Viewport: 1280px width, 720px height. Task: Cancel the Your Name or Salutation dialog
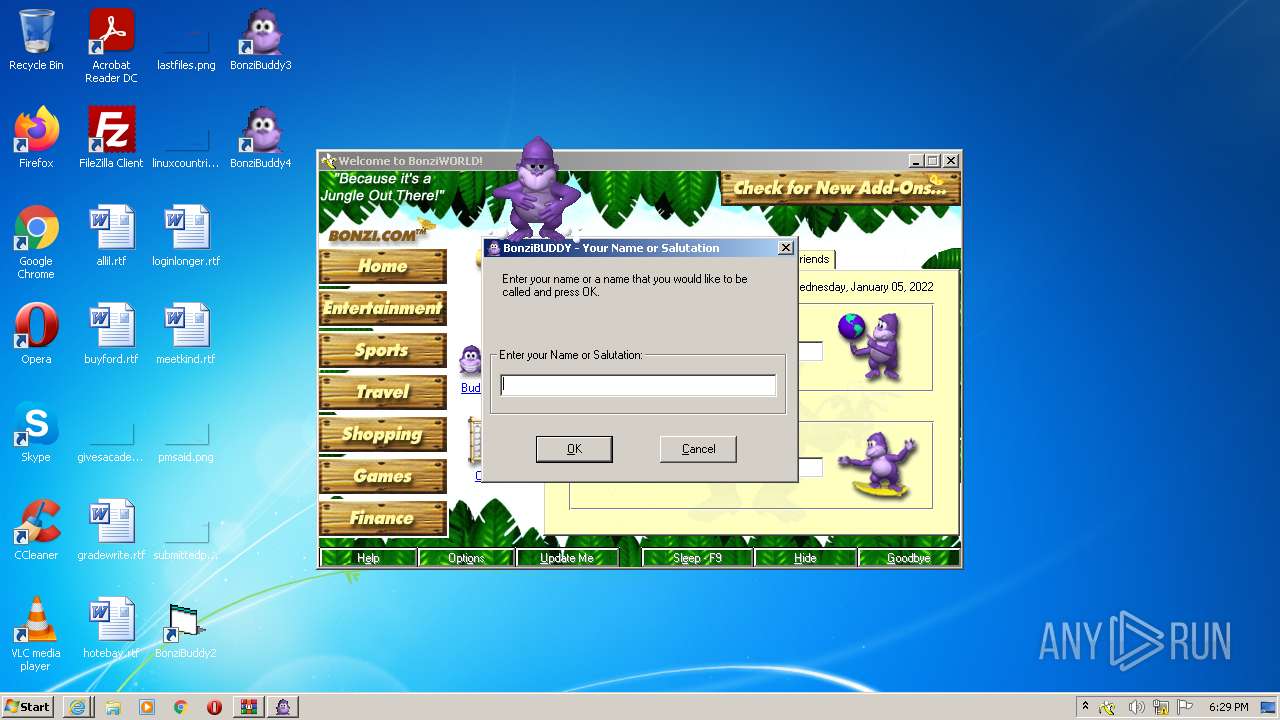(x=698, y=449)
